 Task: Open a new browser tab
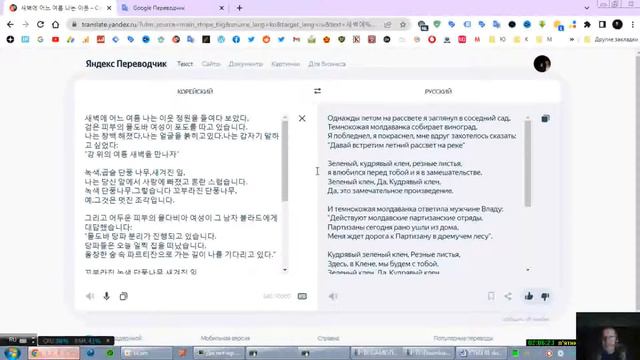[240, 8]
